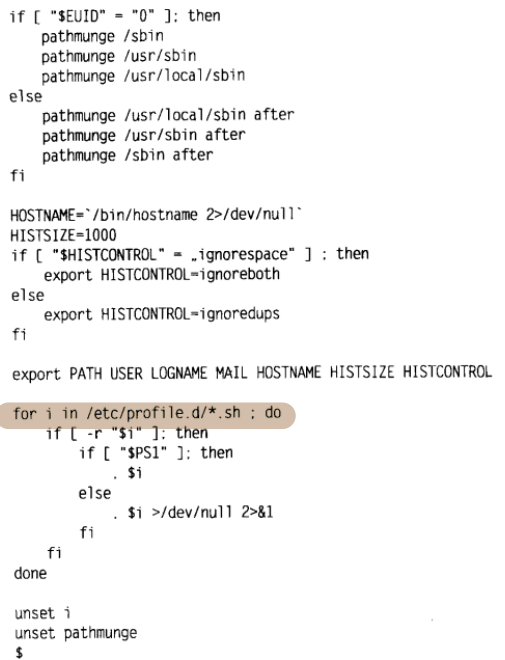Viewport: 505px width, 660px height.
Task: Click the 'pathmunge /sbin after' line
Action: [127, 155]
